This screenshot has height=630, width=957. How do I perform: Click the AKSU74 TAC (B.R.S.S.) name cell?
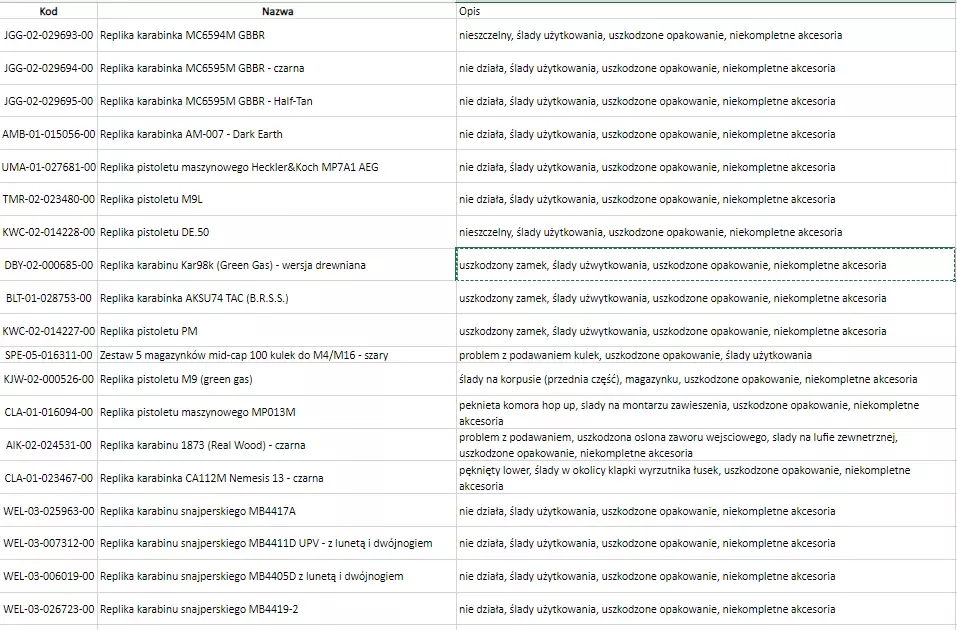click(276, 298)
